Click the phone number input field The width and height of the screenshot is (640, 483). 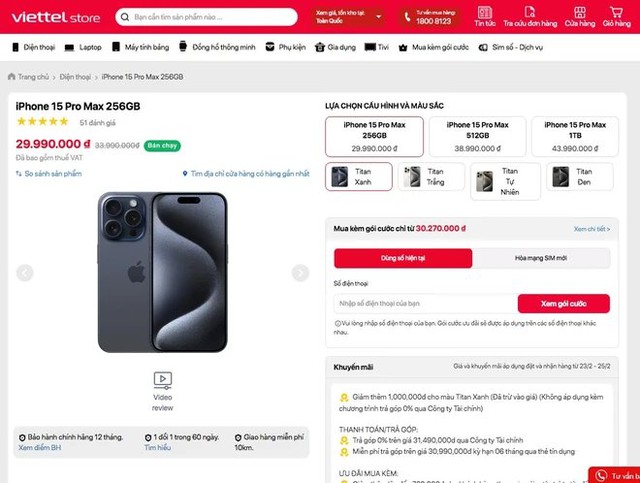tap(424, 303)
